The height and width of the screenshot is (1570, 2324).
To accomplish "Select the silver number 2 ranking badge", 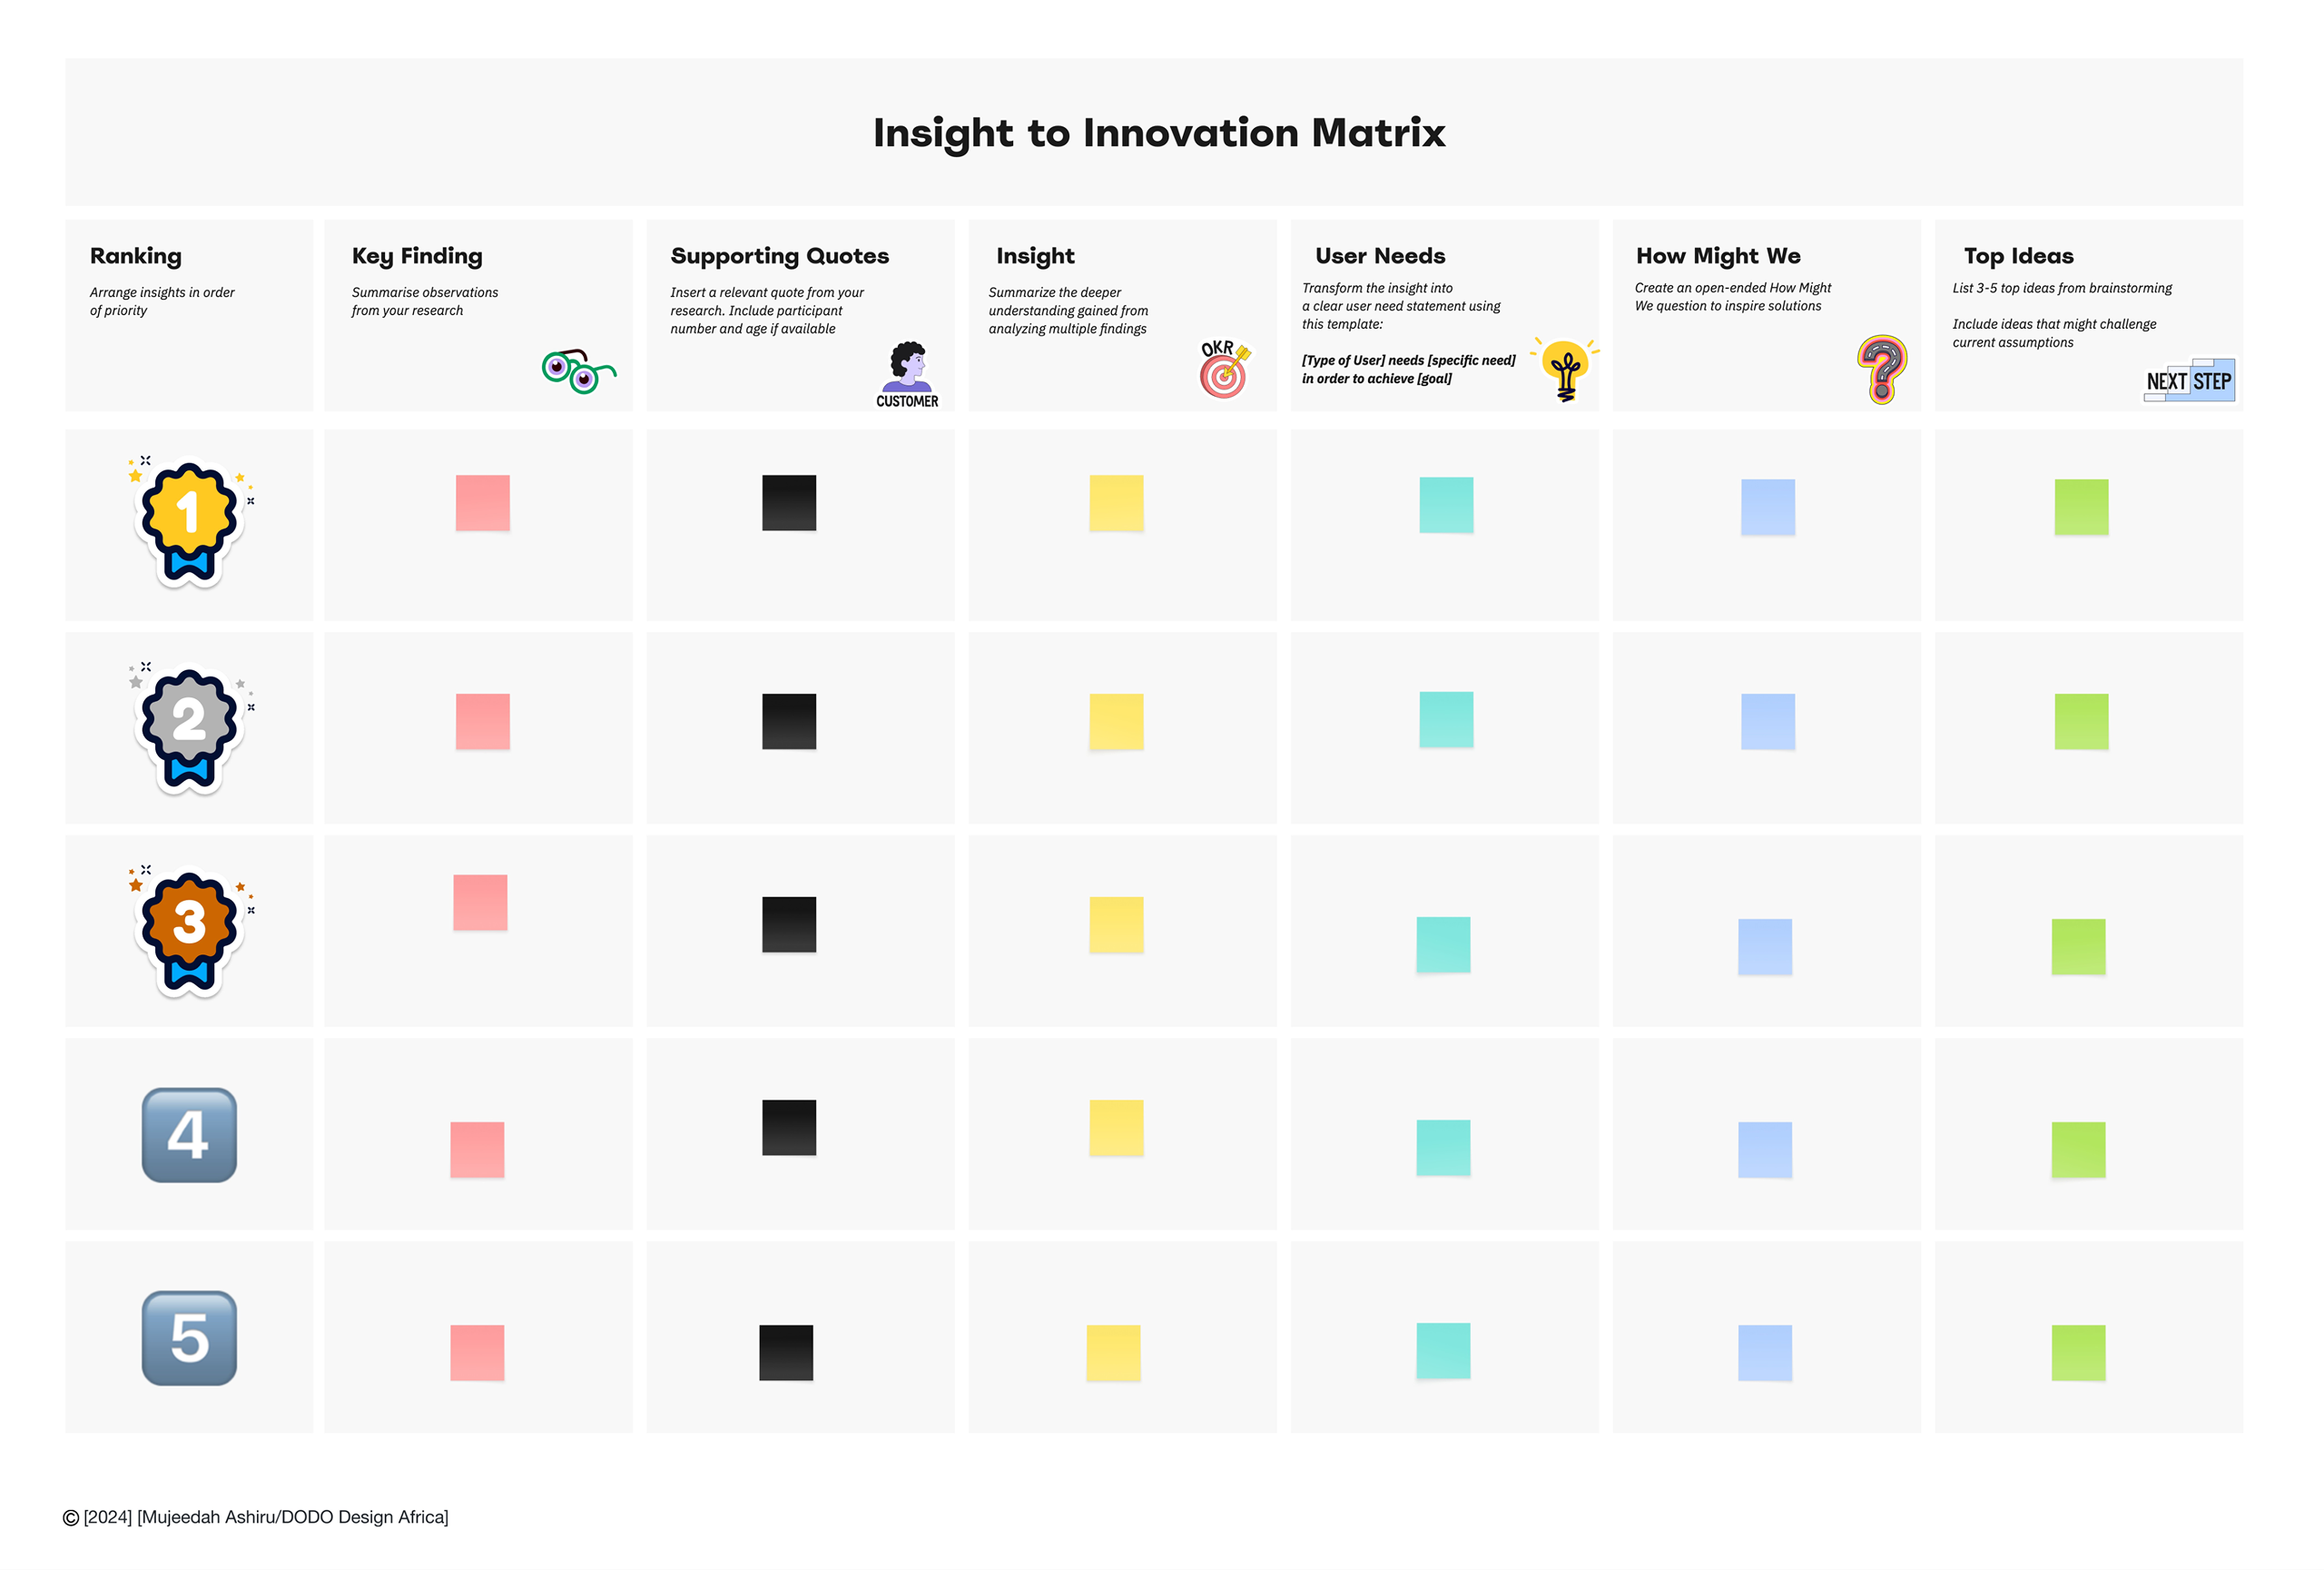I will 189,727.
